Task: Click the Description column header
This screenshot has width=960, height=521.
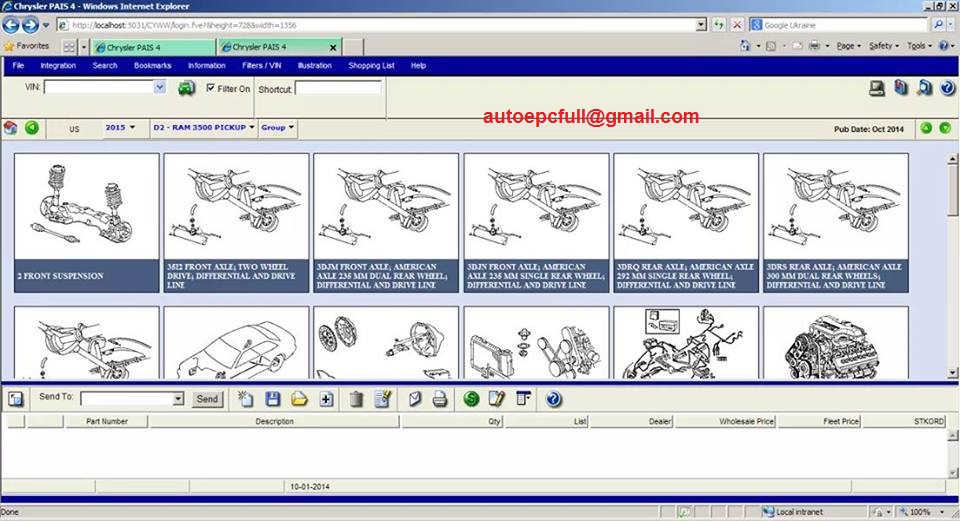Action: pyautogui.click(x=274, y=421)
